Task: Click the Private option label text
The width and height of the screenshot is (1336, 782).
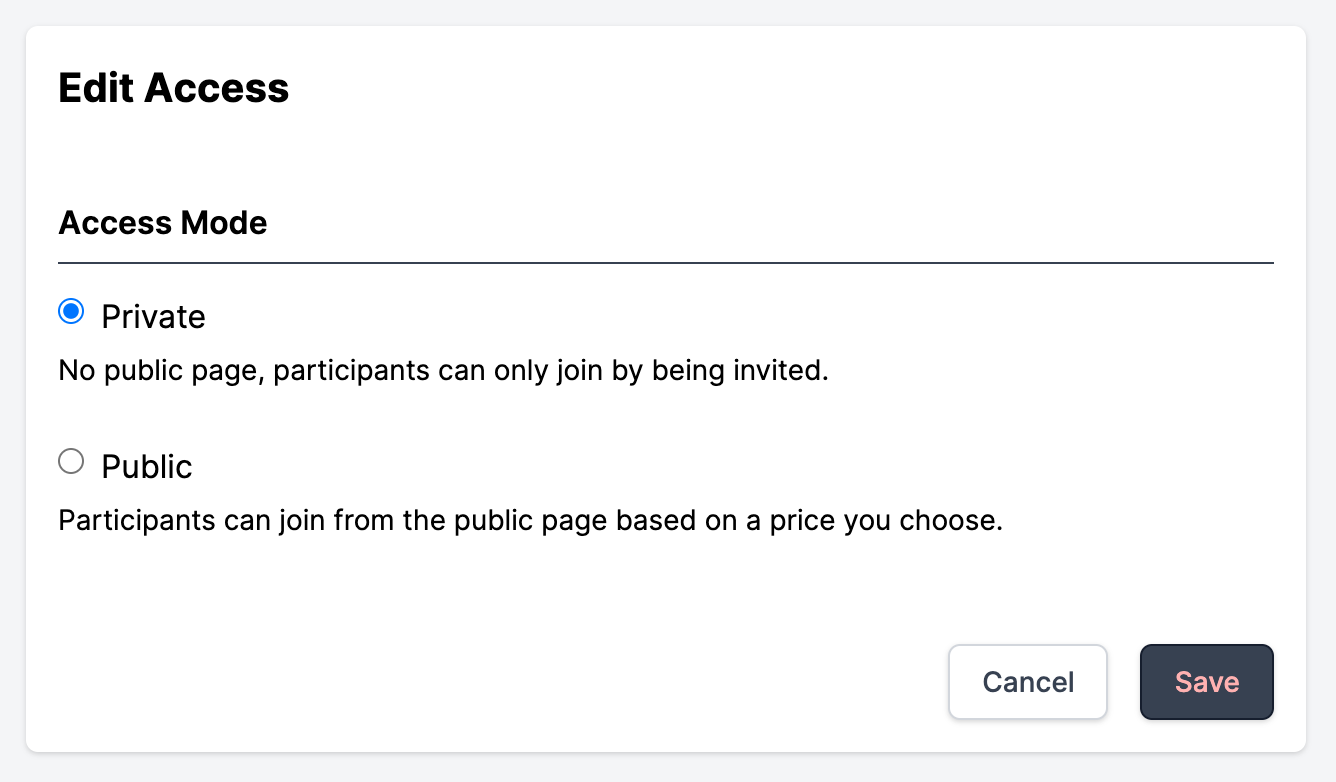Action: pyautogui.click(x=153, y=316)
